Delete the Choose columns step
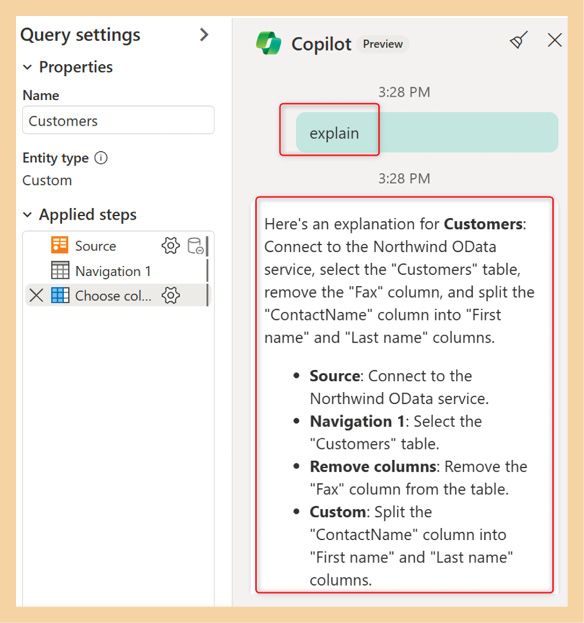Screen dimensions: 584x623 click(x=37, y=295)
